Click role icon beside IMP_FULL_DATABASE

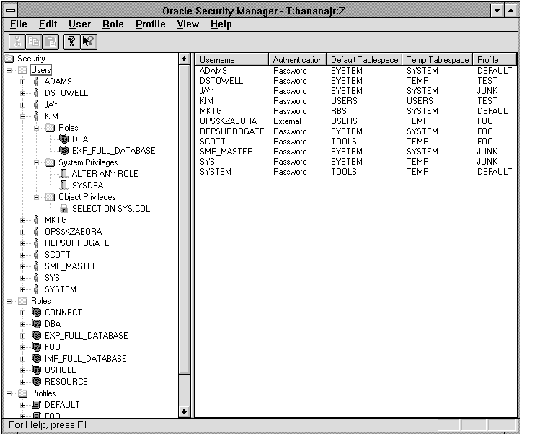36,358
